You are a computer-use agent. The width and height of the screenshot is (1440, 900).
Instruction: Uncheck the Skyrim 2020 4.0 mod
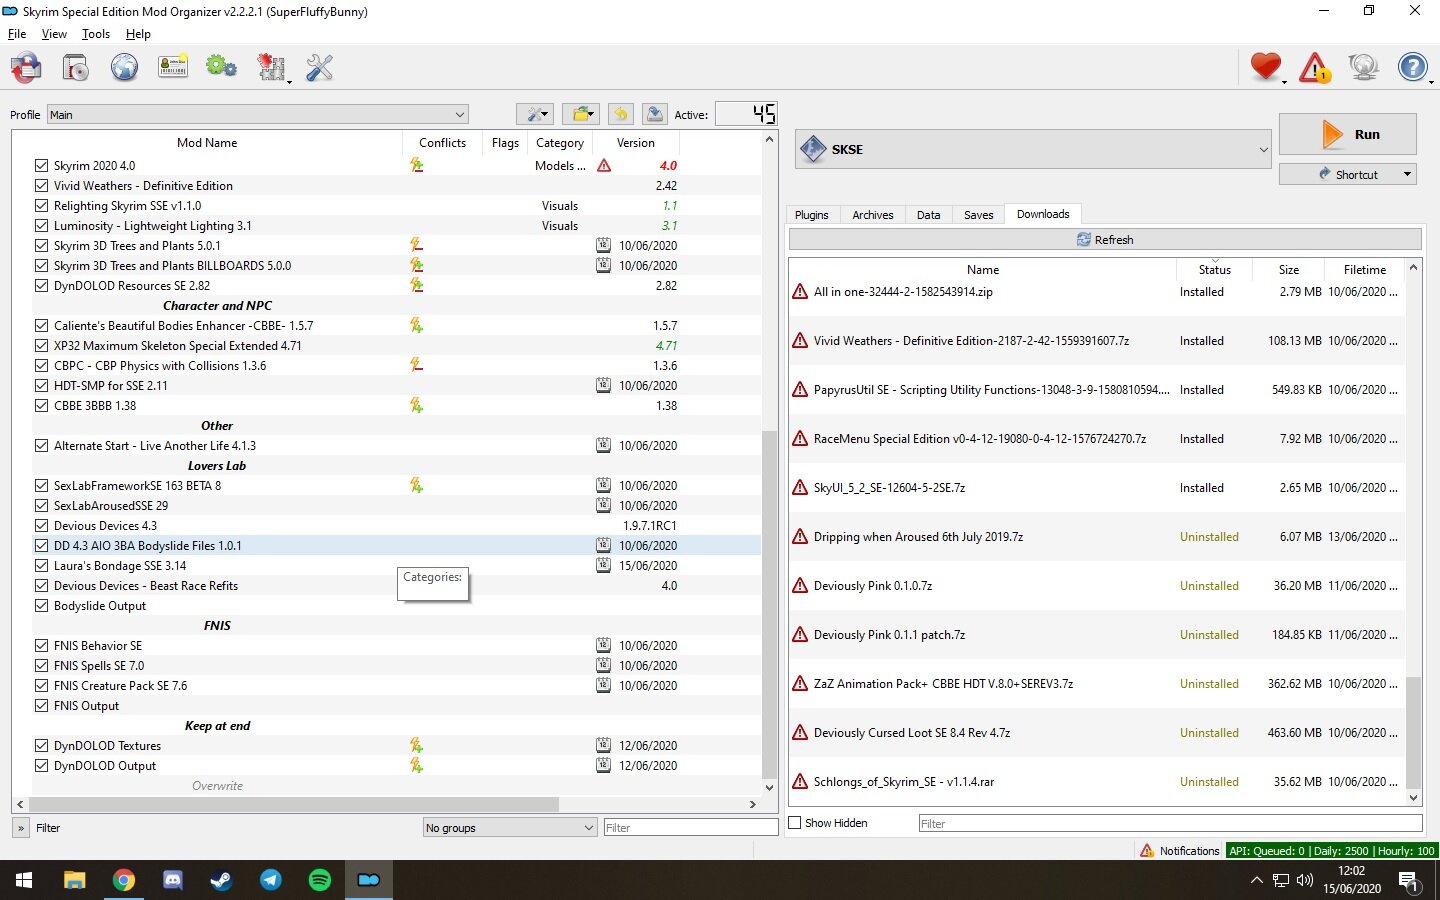tap(41, 166)
